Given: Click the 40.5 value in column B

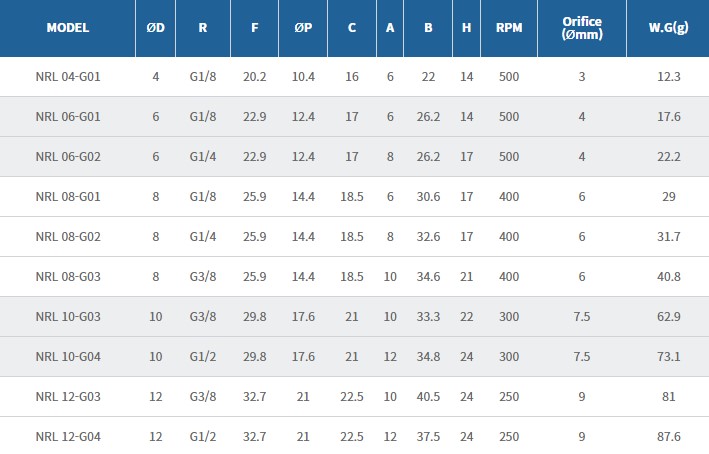Looking at the screenshot, I should pos(429,397).
